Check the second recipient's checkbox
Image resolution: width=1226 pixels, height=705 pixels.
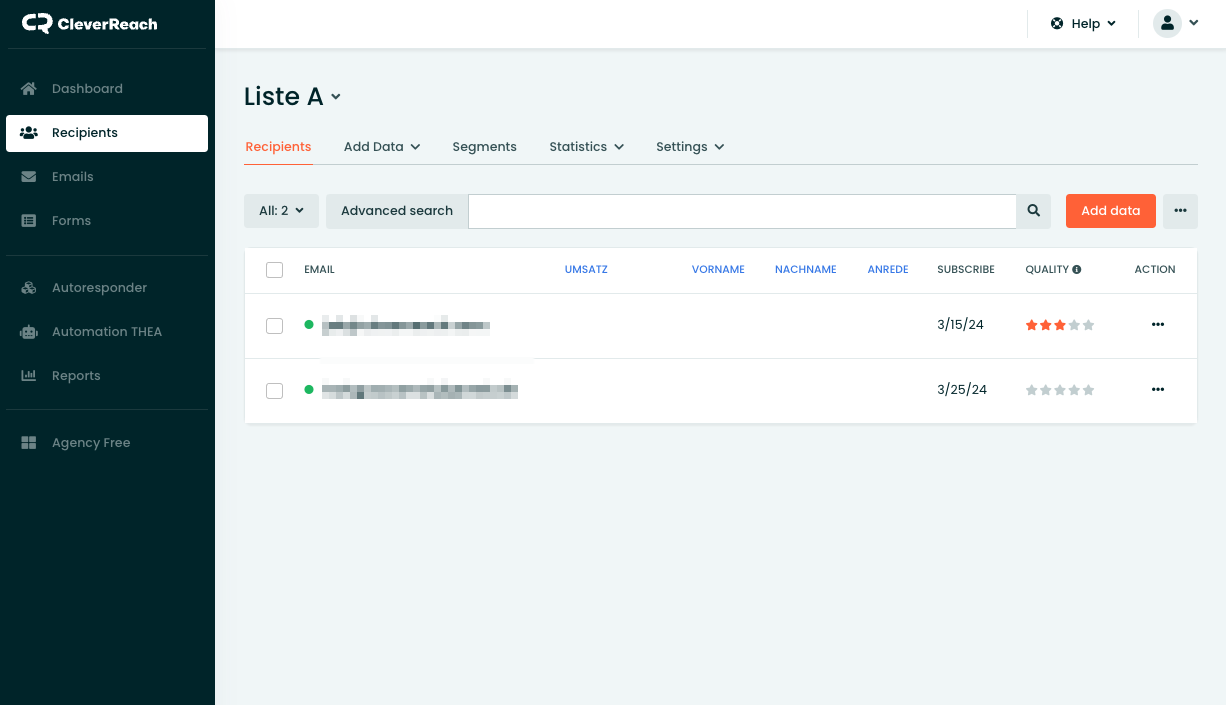pos(274,390)
